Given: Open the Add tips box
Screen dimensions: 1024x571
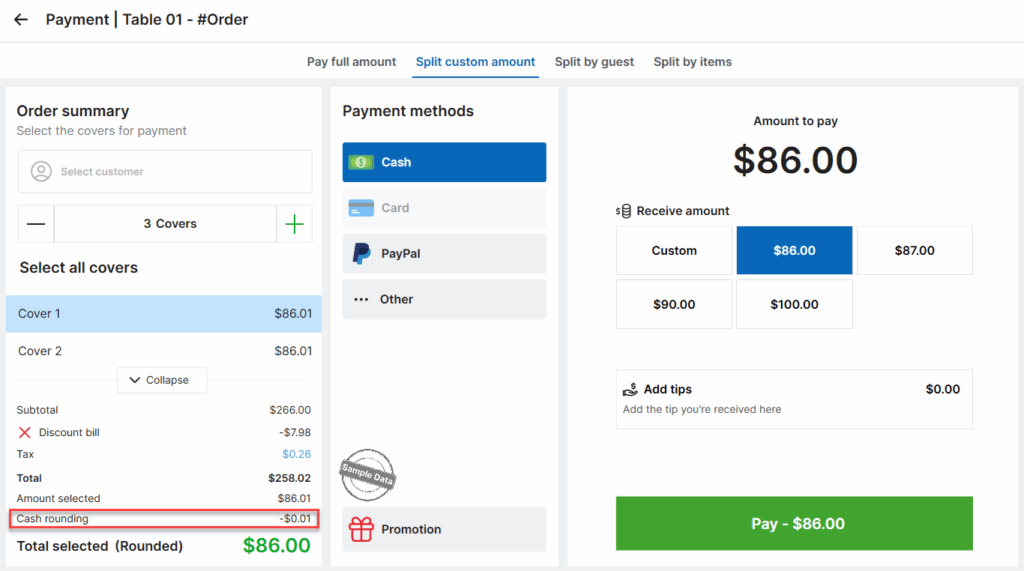Looking at the screenshot, I should (x=794, y=399).
